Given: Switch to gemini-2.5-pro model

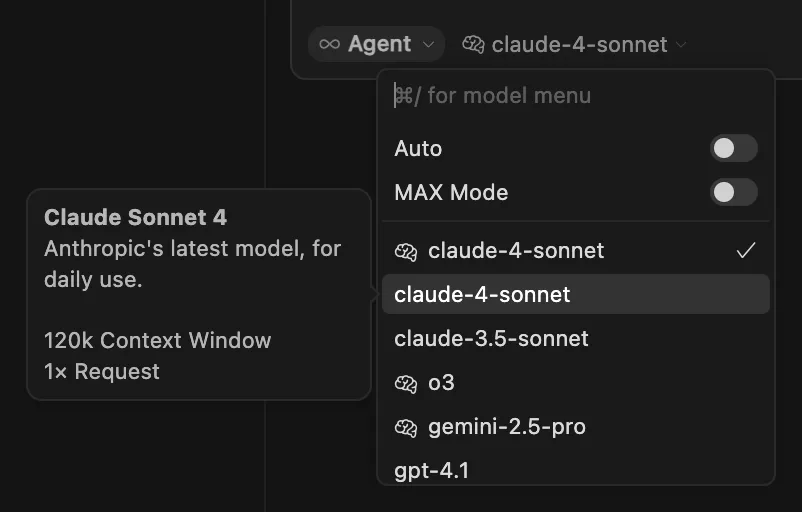Looking at the screenshot, I should coord(575,427).
